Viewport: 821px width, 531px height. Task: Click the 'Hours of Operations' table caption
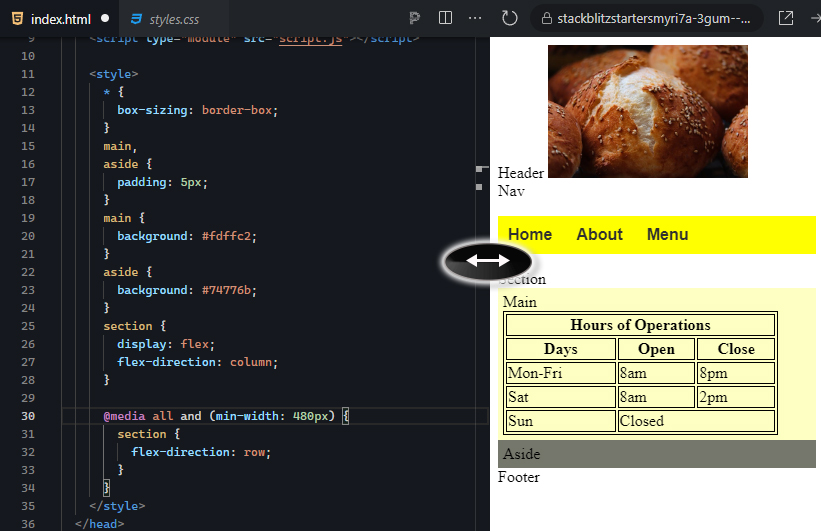click(x=640, y=325)
